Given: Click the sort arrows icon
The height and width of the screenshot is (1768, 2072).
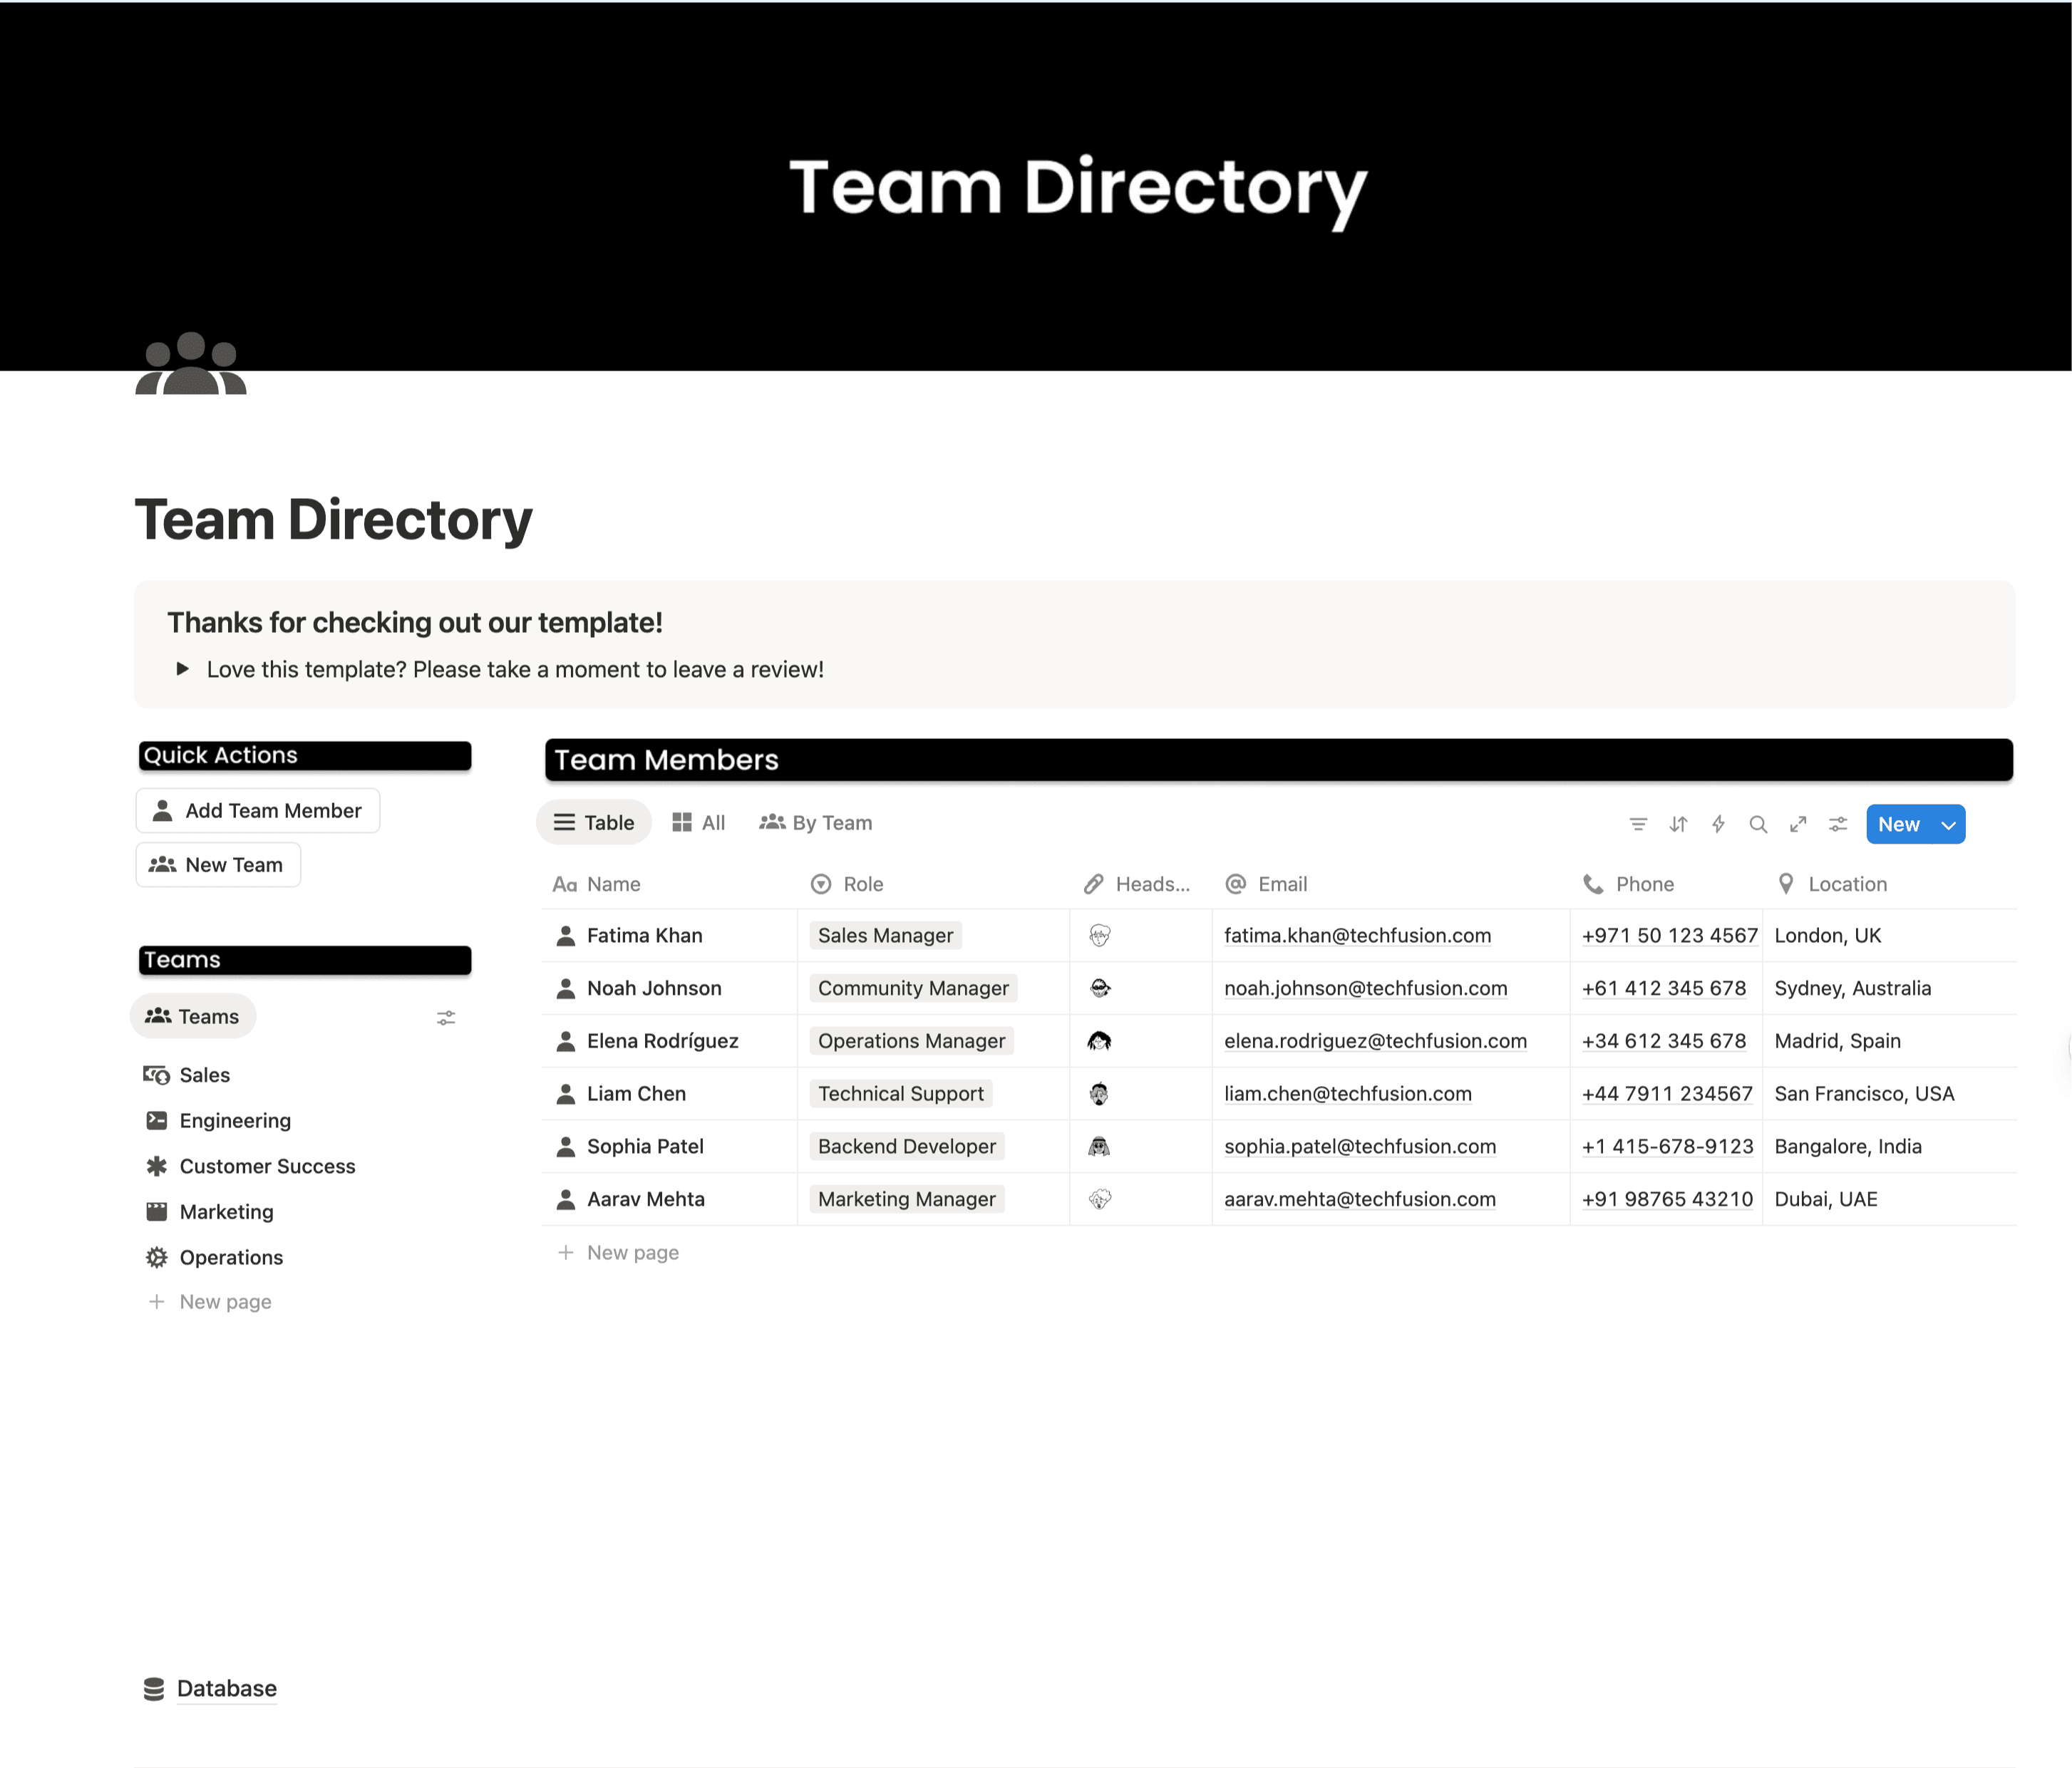Looking at the screenshot, I should coord(1678,824).
